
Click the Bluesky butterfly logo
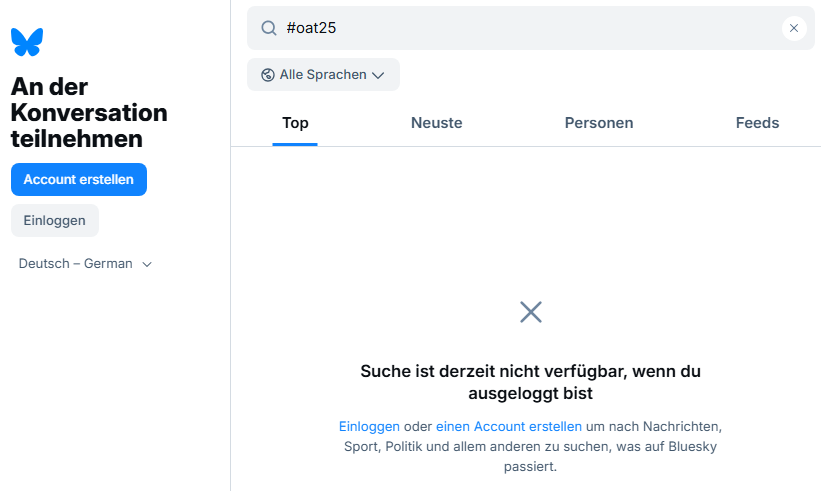27,42
